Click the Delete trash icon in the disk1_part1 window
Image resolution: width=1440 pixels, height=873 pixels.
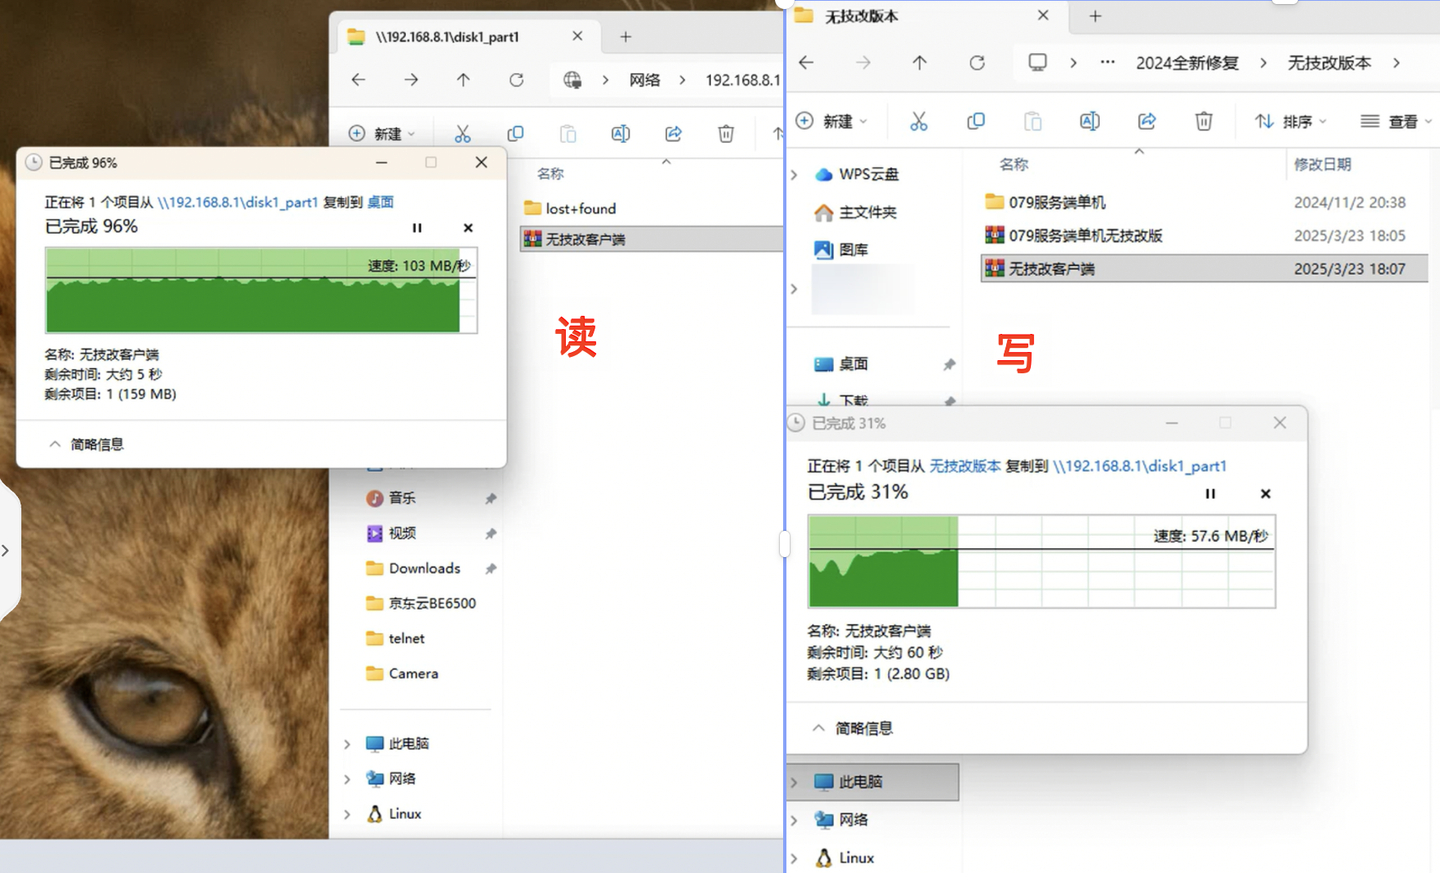(726, 134)
